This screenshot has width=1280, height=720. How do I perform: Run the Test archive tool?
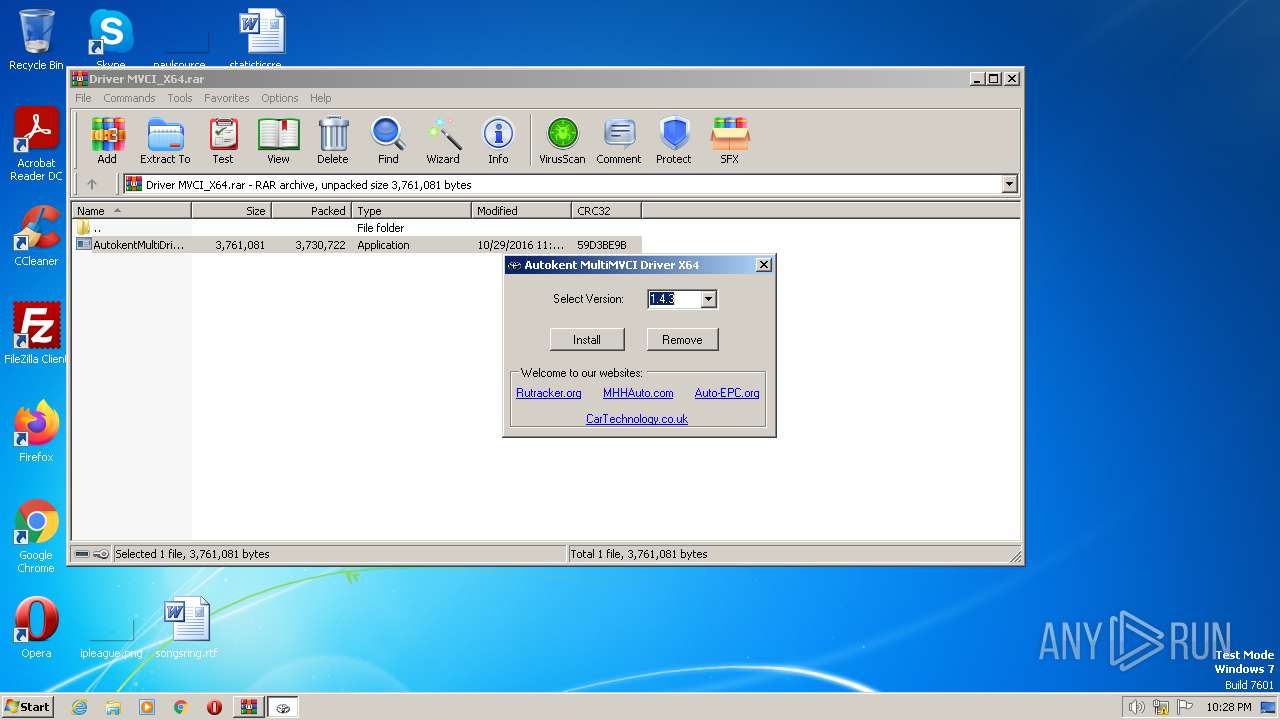[223, 141]
